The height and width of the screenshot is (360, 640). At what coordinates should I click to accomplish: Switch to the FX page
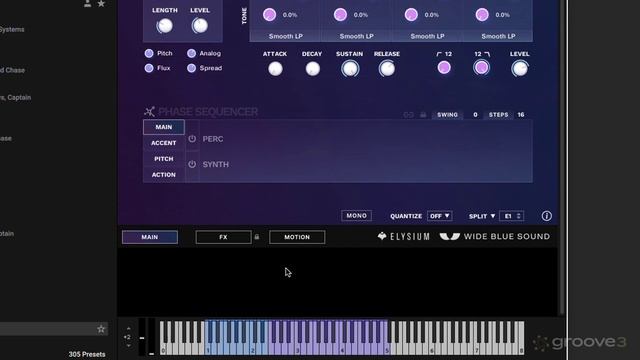[x=223, y=237]
